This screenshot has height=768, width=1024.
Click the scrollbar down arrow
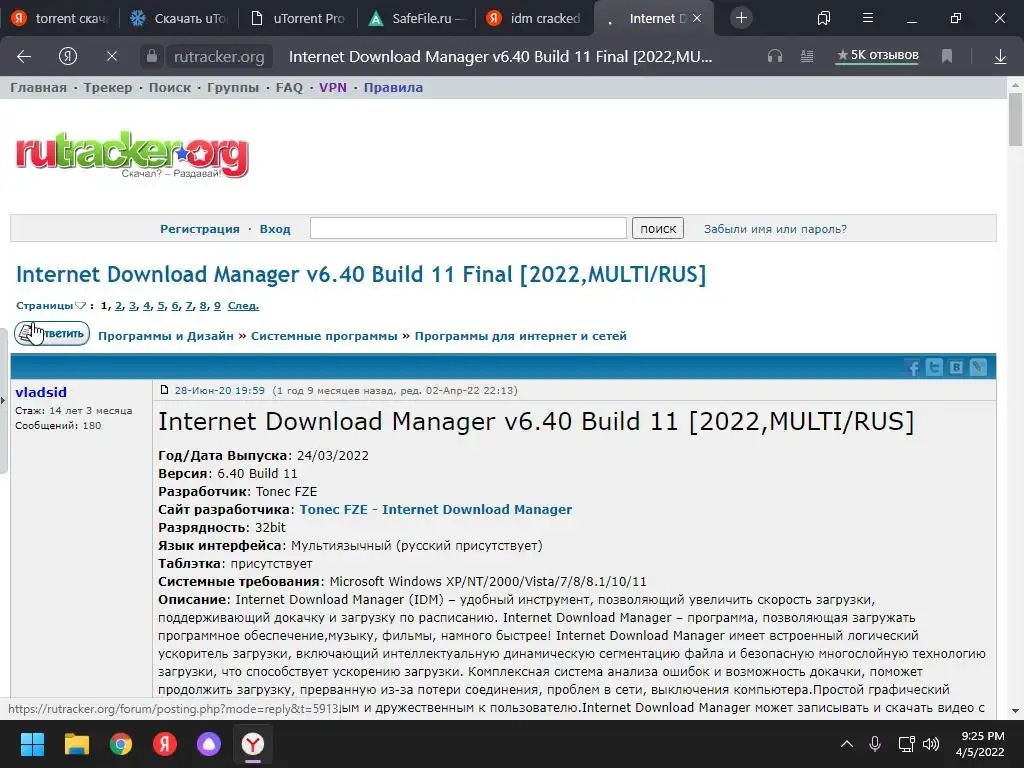coord(1015,711)
